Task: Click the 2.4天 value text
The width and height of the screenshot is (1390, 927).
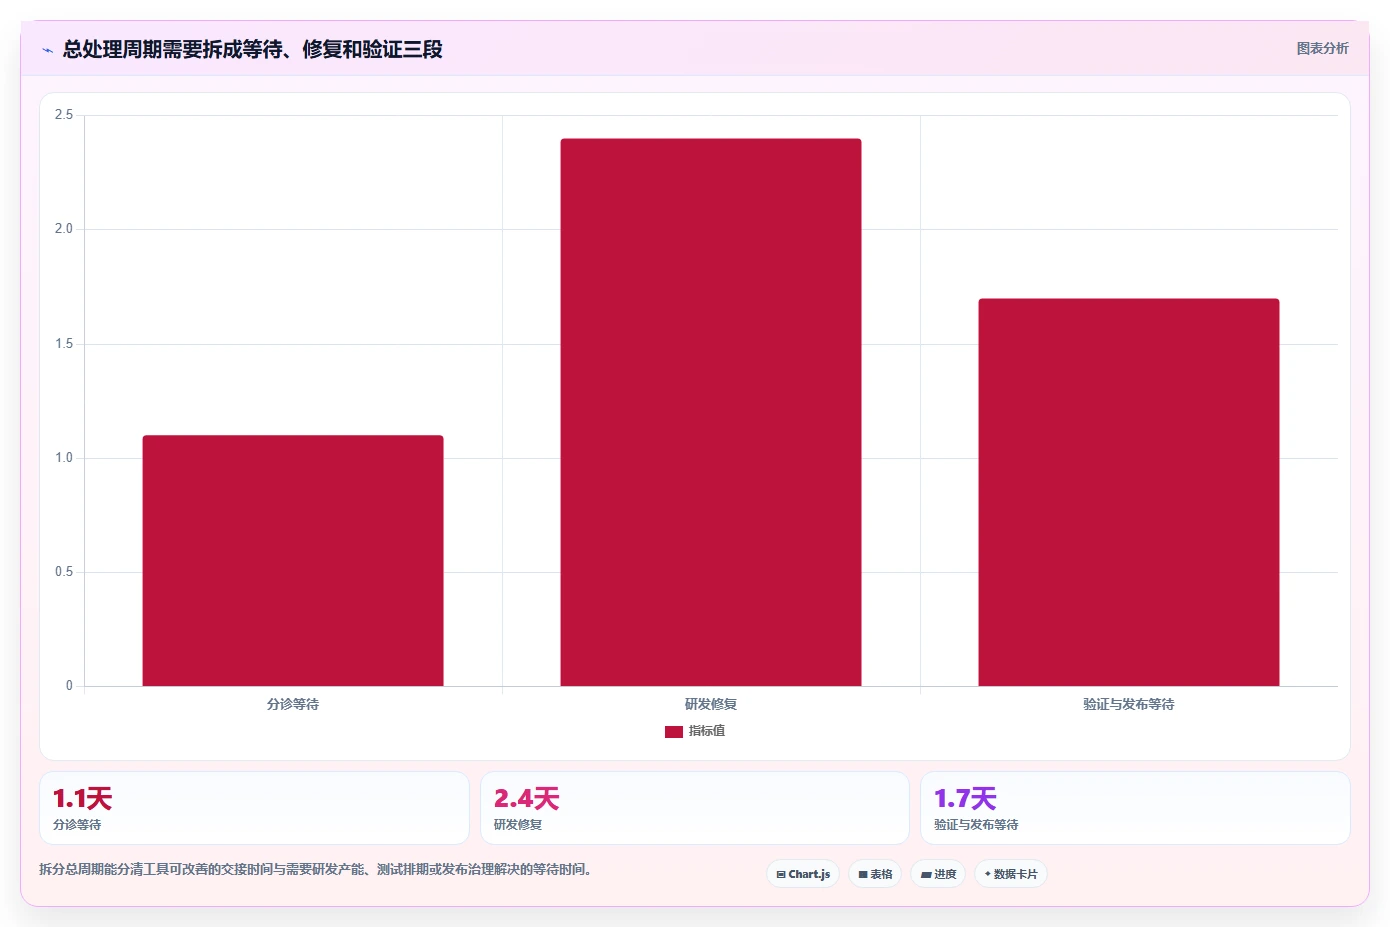Action: [x=526, y=798]
